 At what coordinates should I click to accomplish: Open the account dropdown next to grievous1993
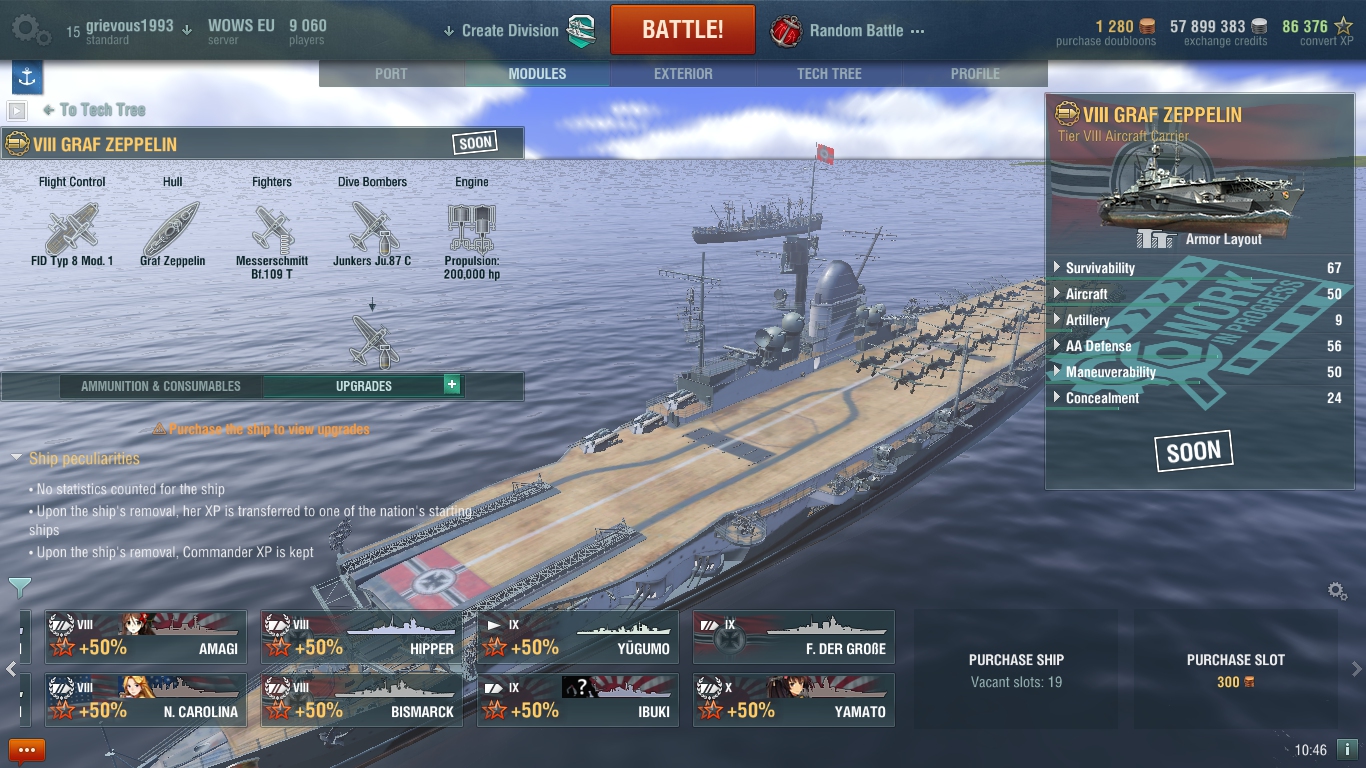(187, 29)
